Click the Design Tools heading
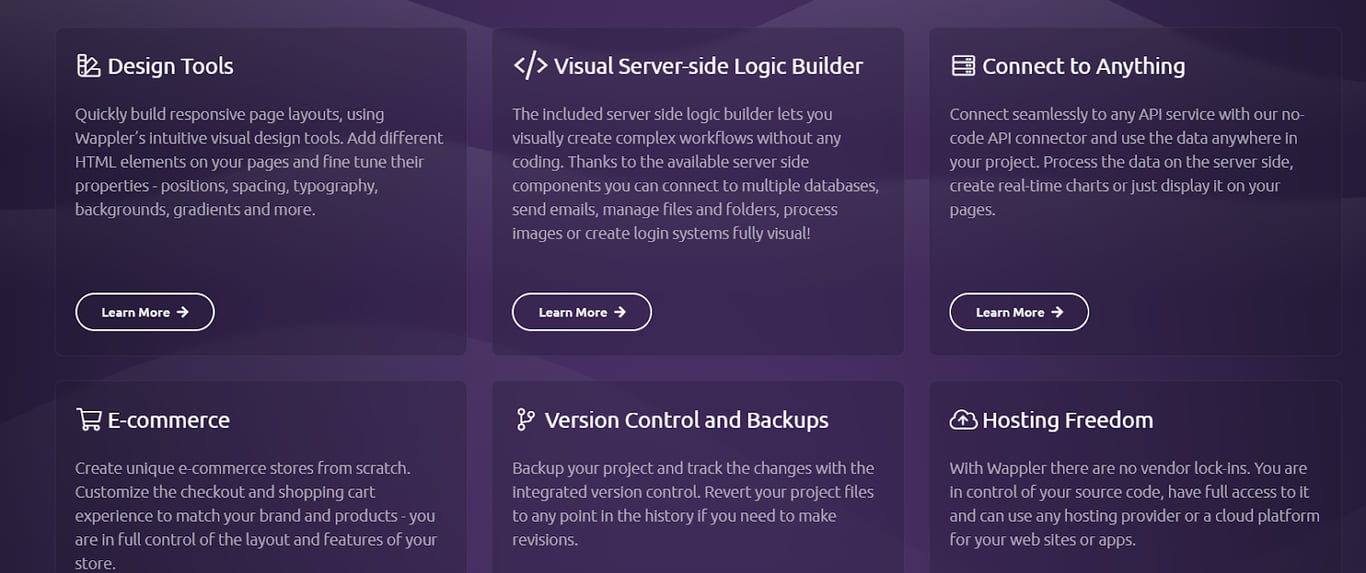 [170, 66]
